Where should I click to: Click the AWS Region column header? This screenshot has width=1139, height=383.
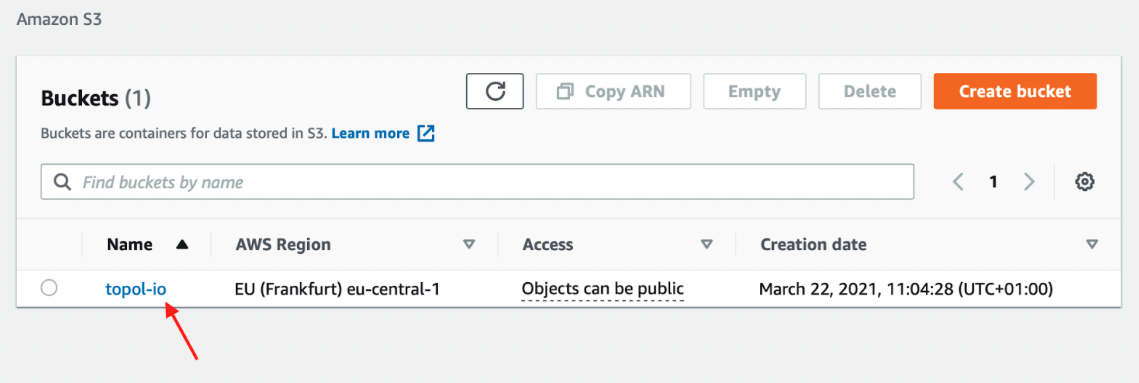tap(283, 245)
